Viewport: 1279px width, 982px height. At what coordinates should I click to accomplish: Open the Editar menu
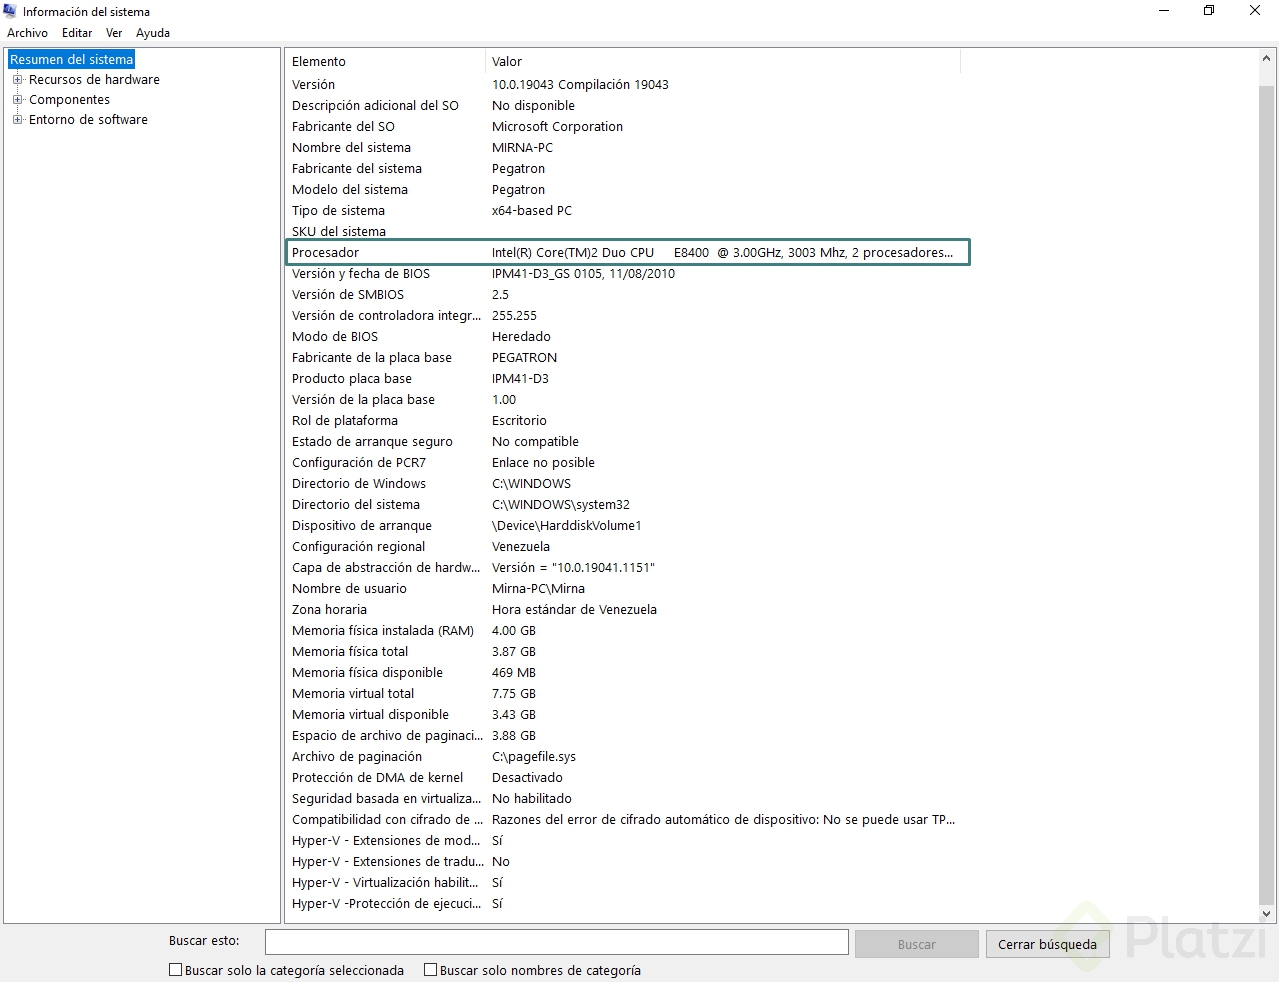(77, 33)
